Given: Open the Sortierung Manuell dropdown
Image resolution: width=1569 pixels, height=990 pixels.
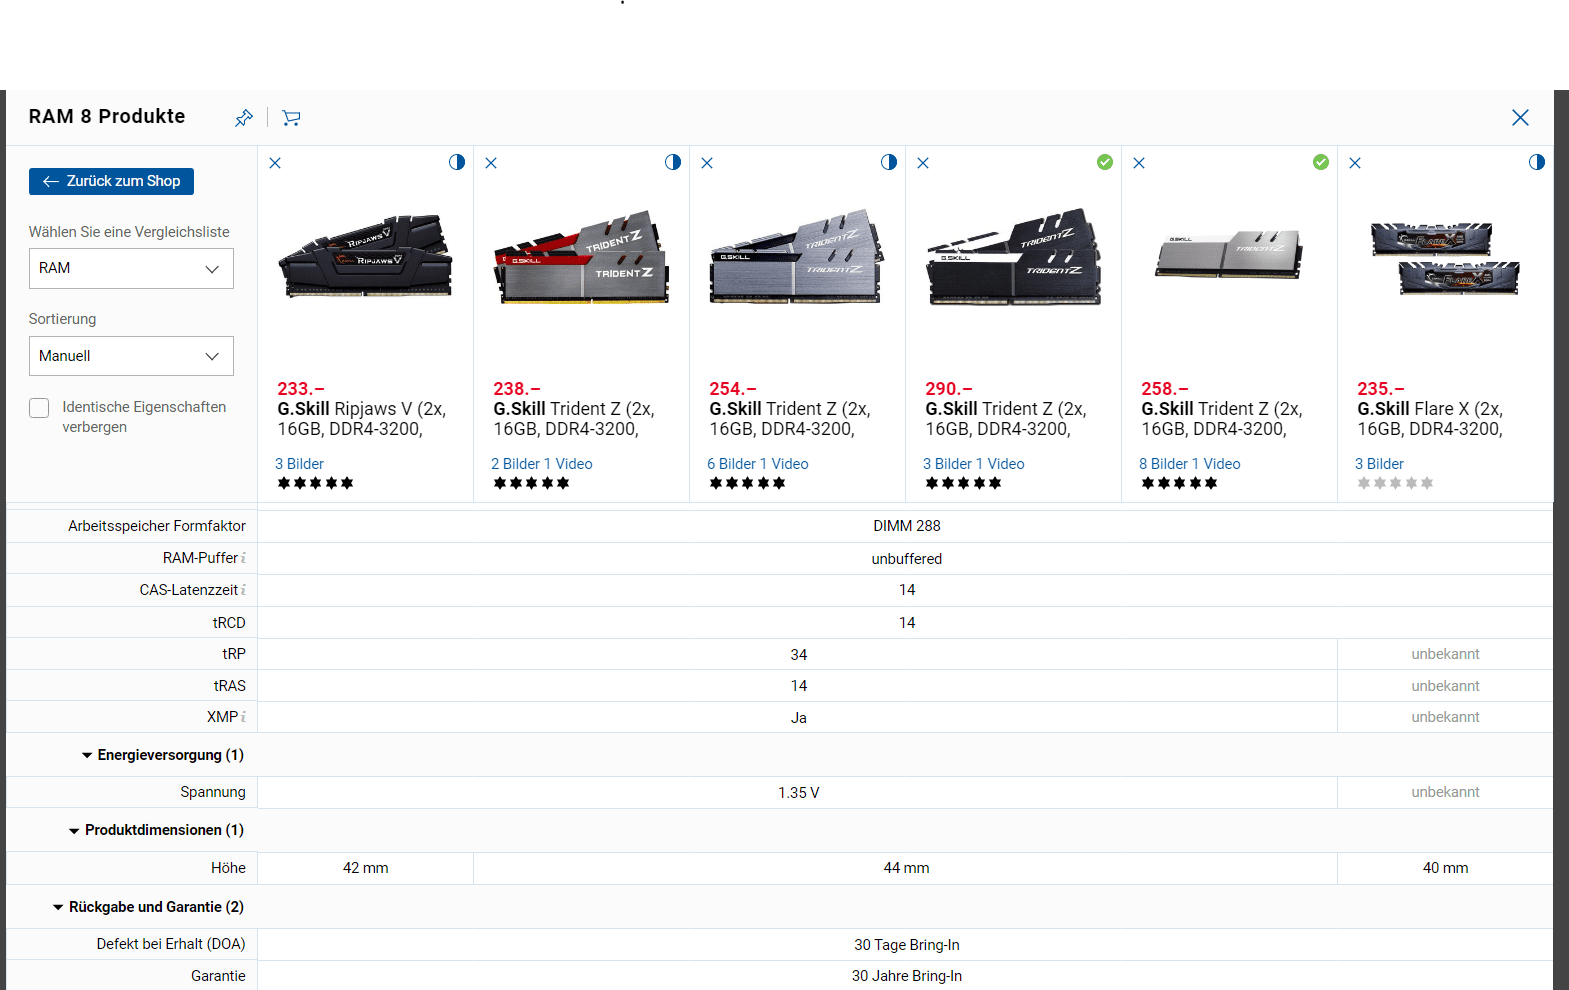Looking at the screenshot, I should (x=131, y=356).
